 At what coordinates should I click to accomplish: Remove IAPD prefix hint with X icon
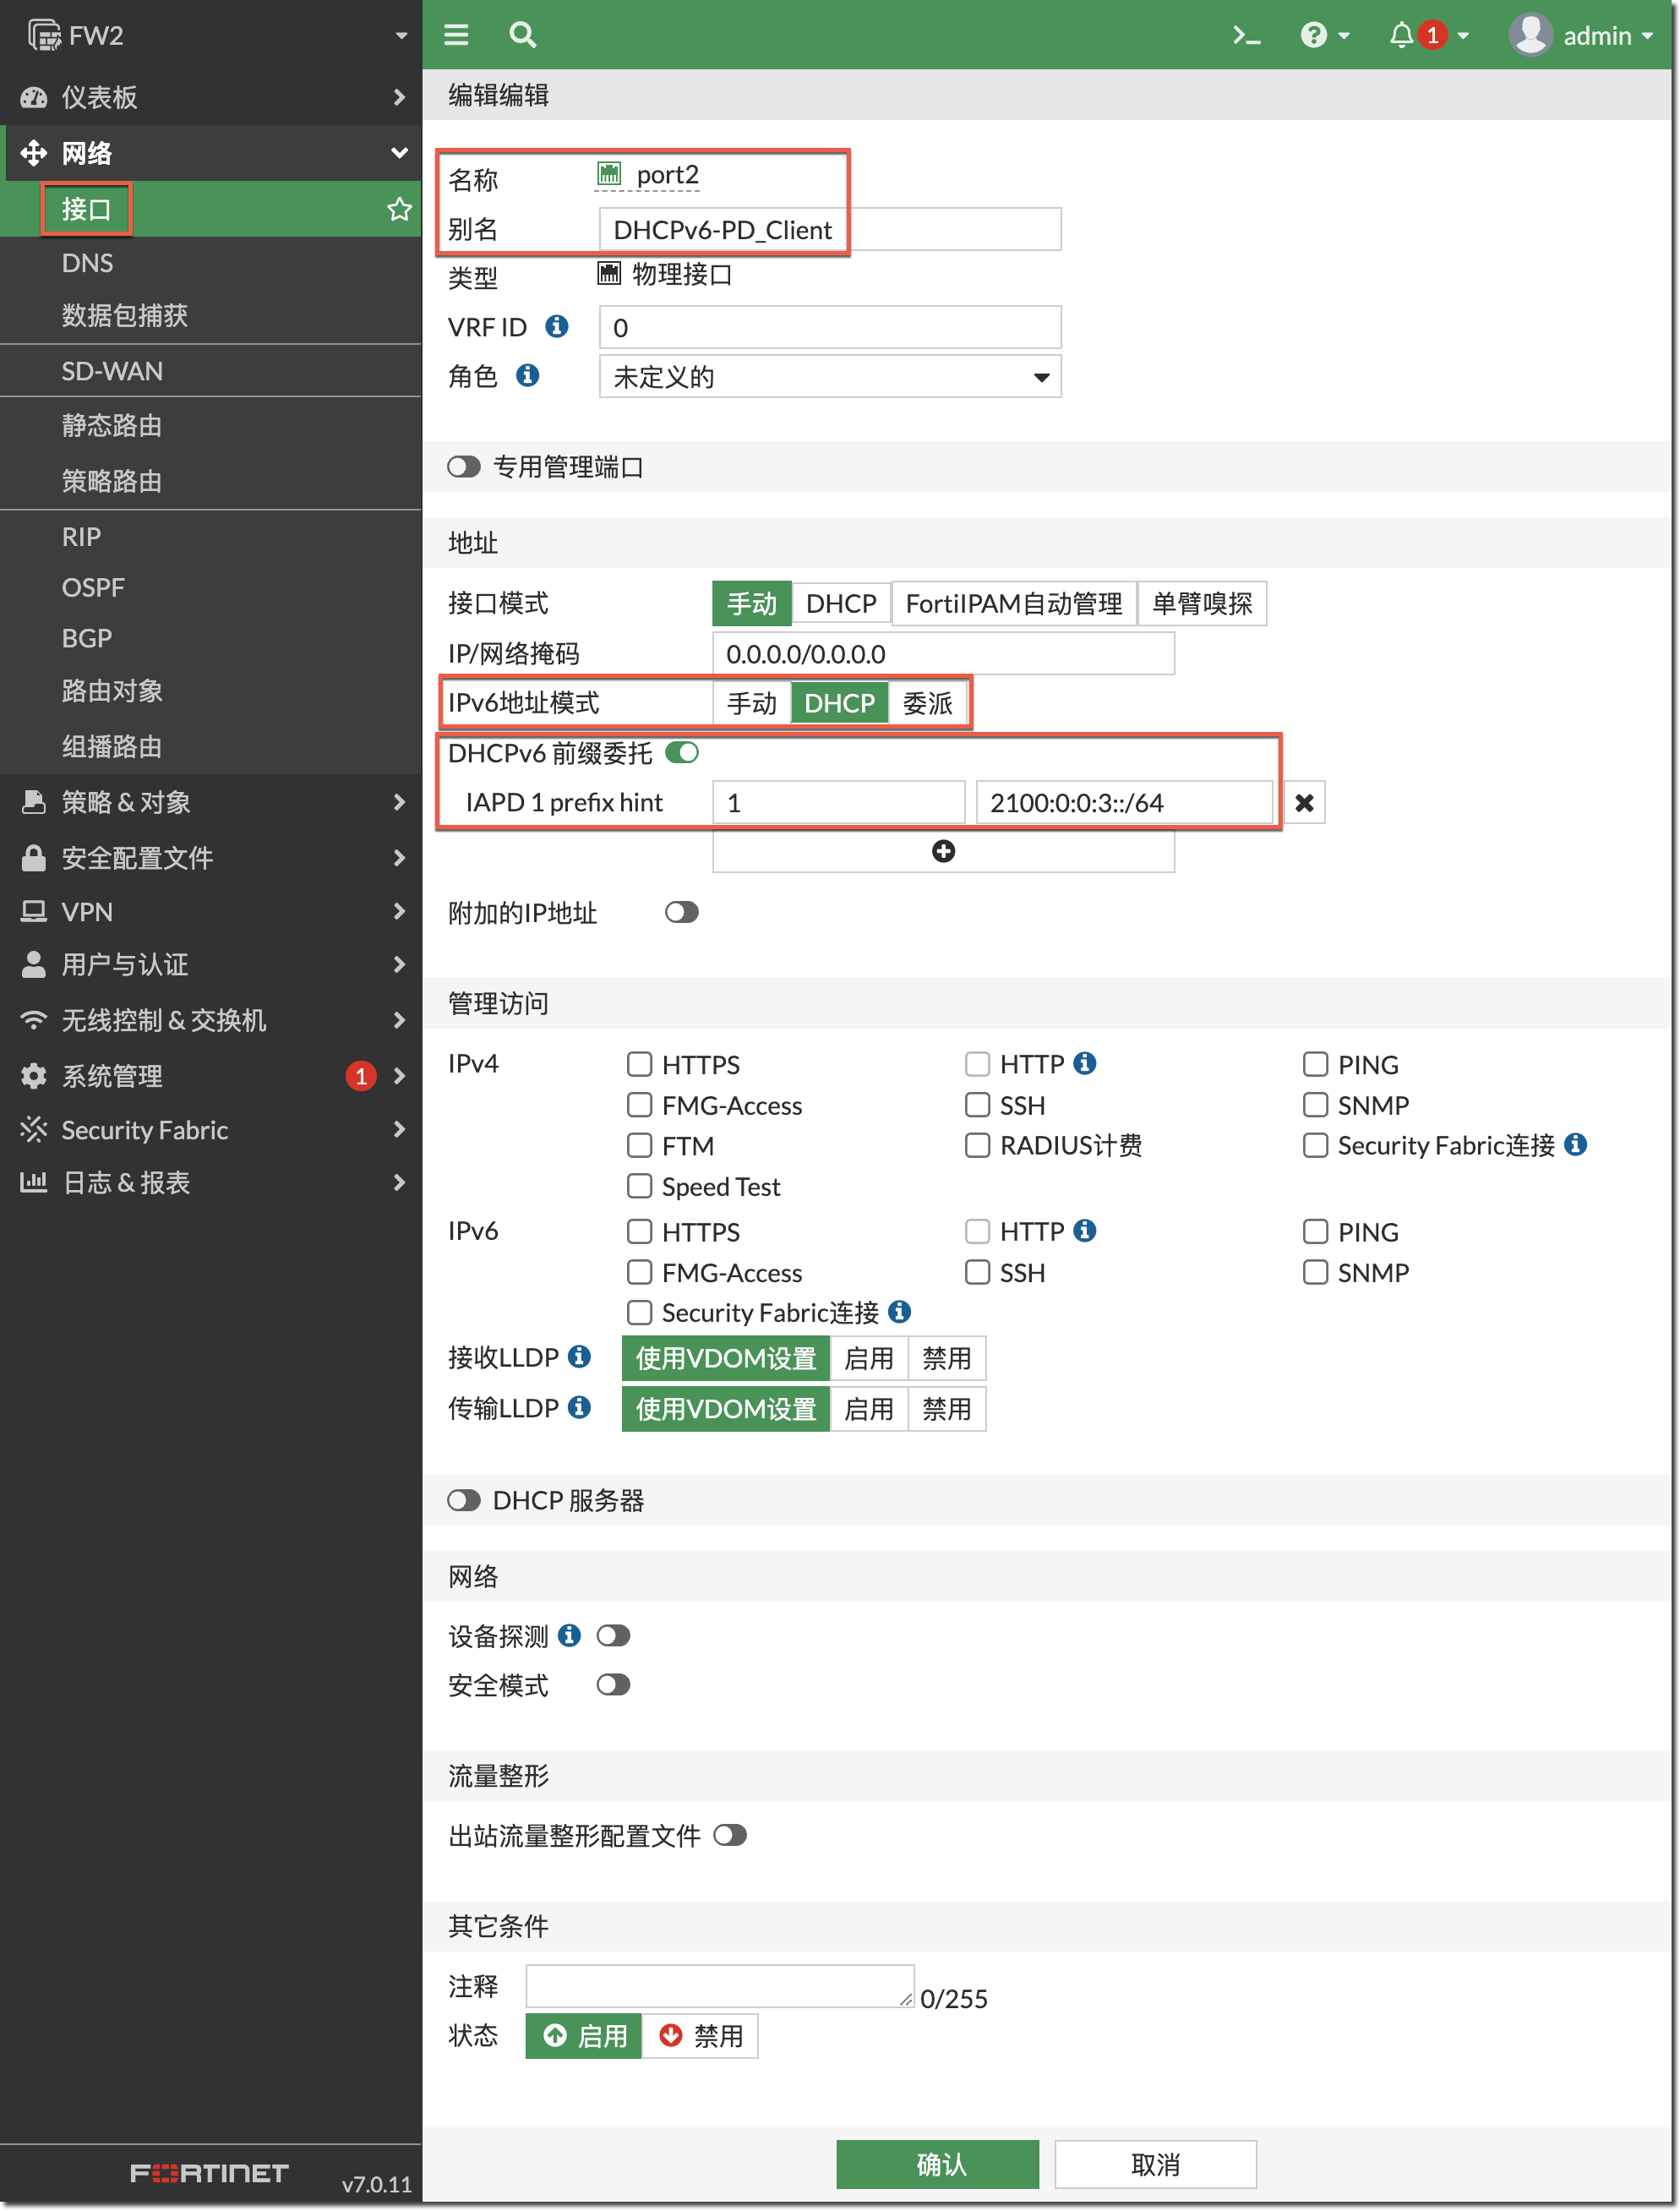pyautogui.click(x=1304, y=803)
